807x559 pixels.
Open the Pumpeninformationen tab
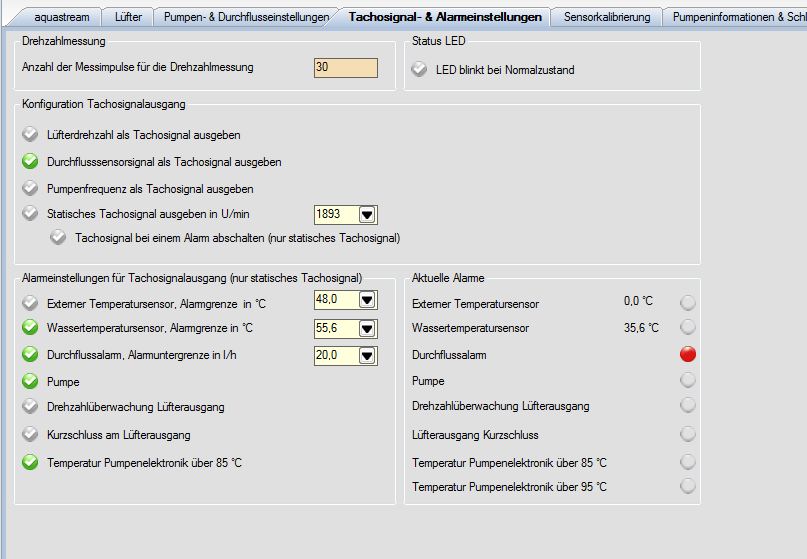click(739, 17)
